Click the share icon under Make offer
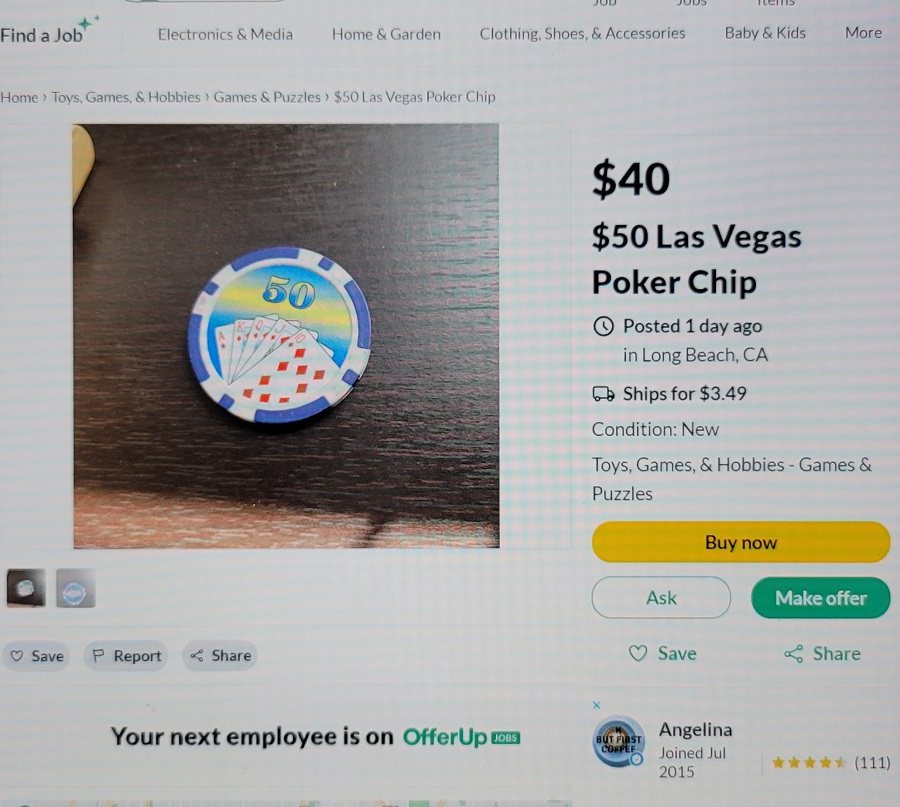This screenshot has width=900, height=807. (793, 654)
